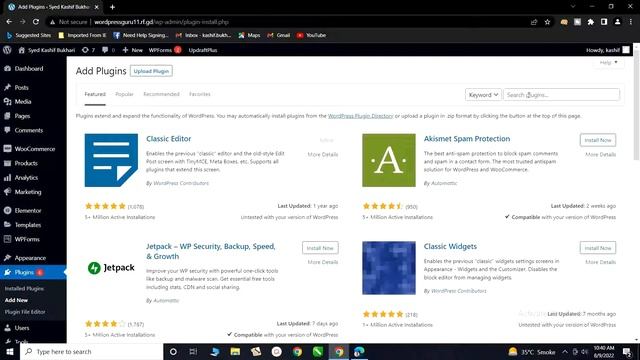Click the Chrome address bar
This screenshot has height=360, width=640.
(x=286, y=22)
